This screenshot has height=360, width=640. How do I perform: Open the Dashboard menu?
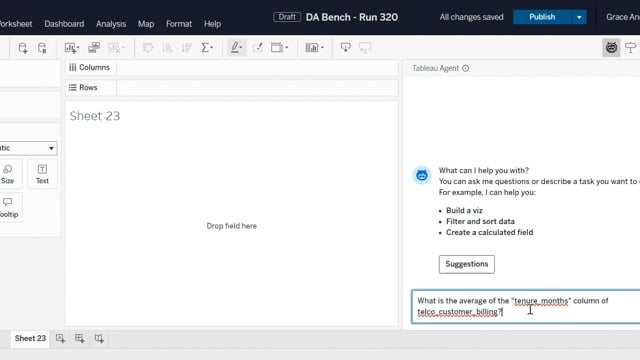(64, 24)
